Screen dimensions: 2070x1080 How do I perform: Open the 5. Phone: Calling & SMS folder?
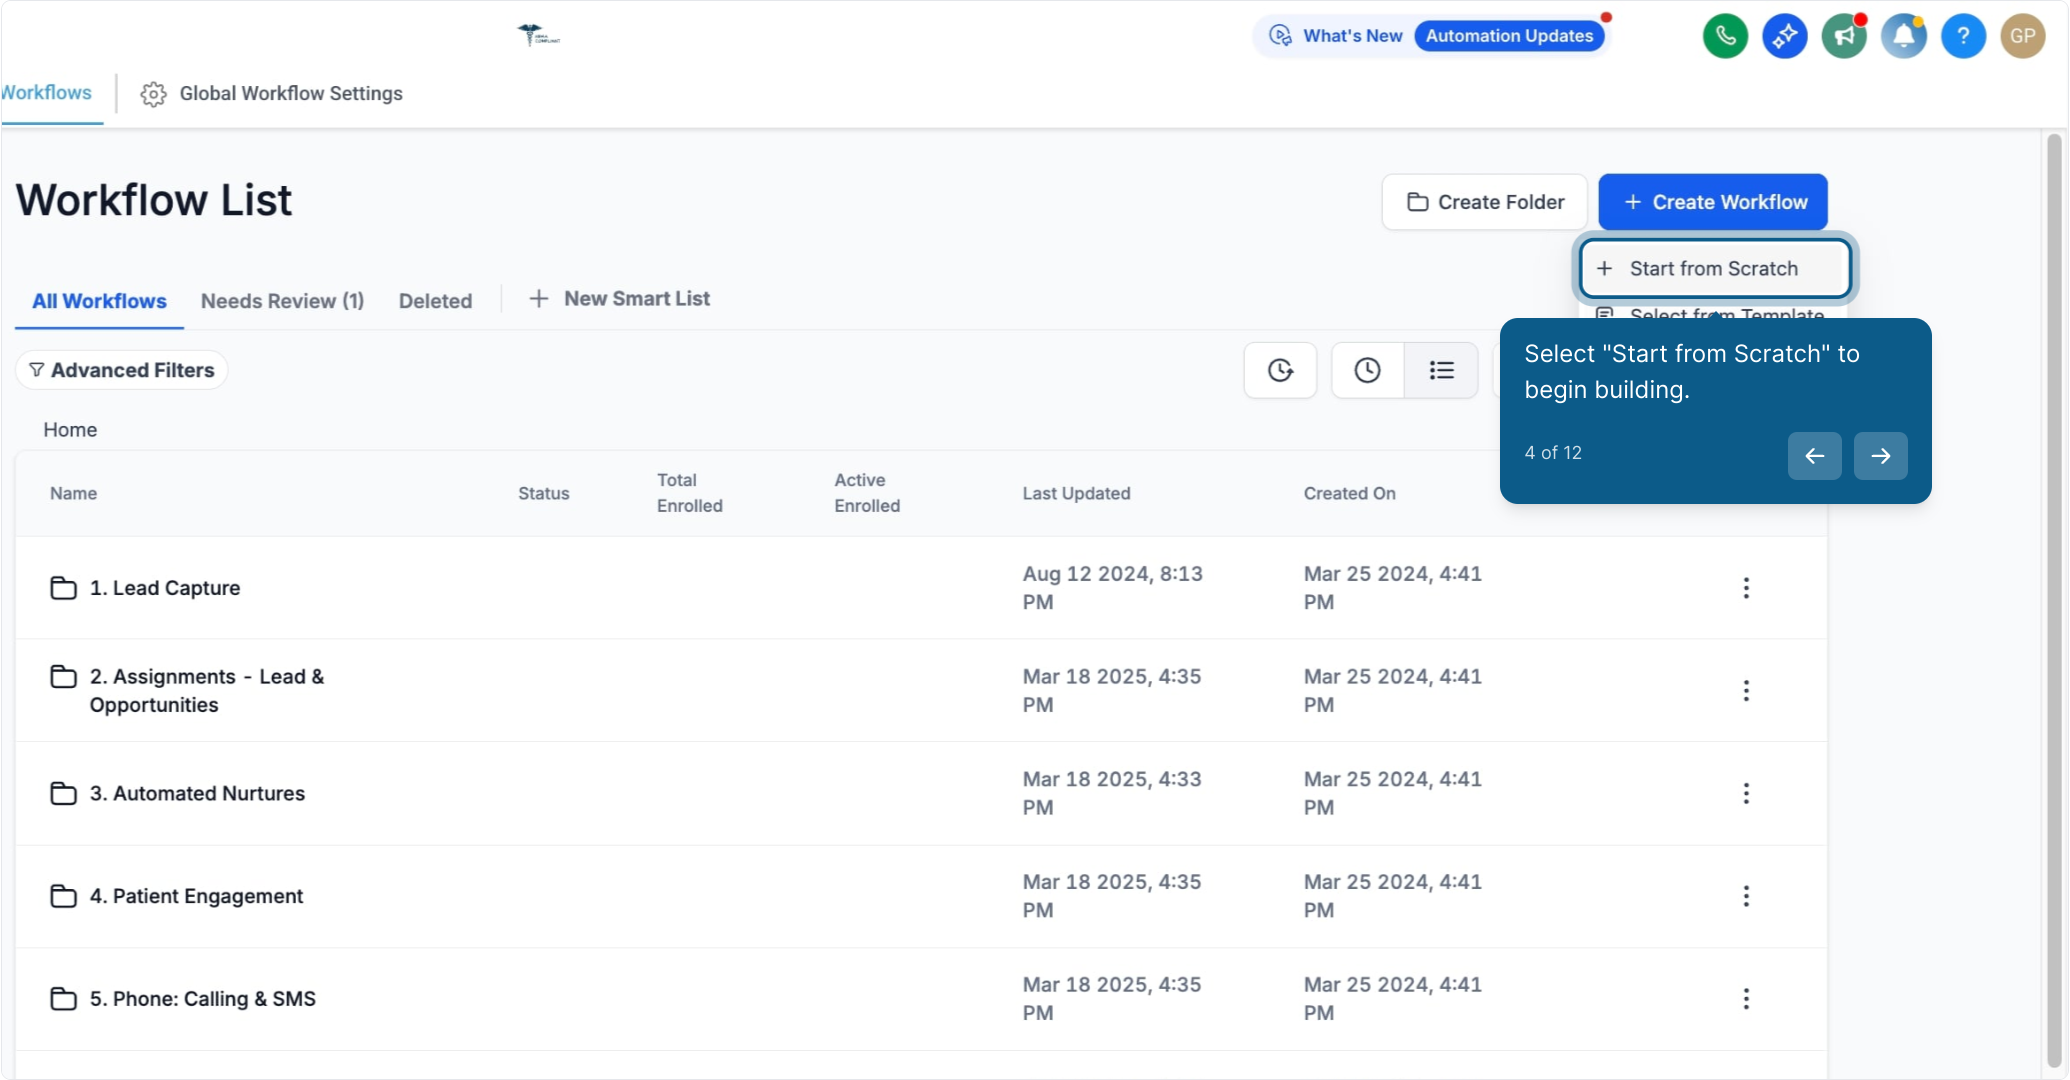pos(203,999)
